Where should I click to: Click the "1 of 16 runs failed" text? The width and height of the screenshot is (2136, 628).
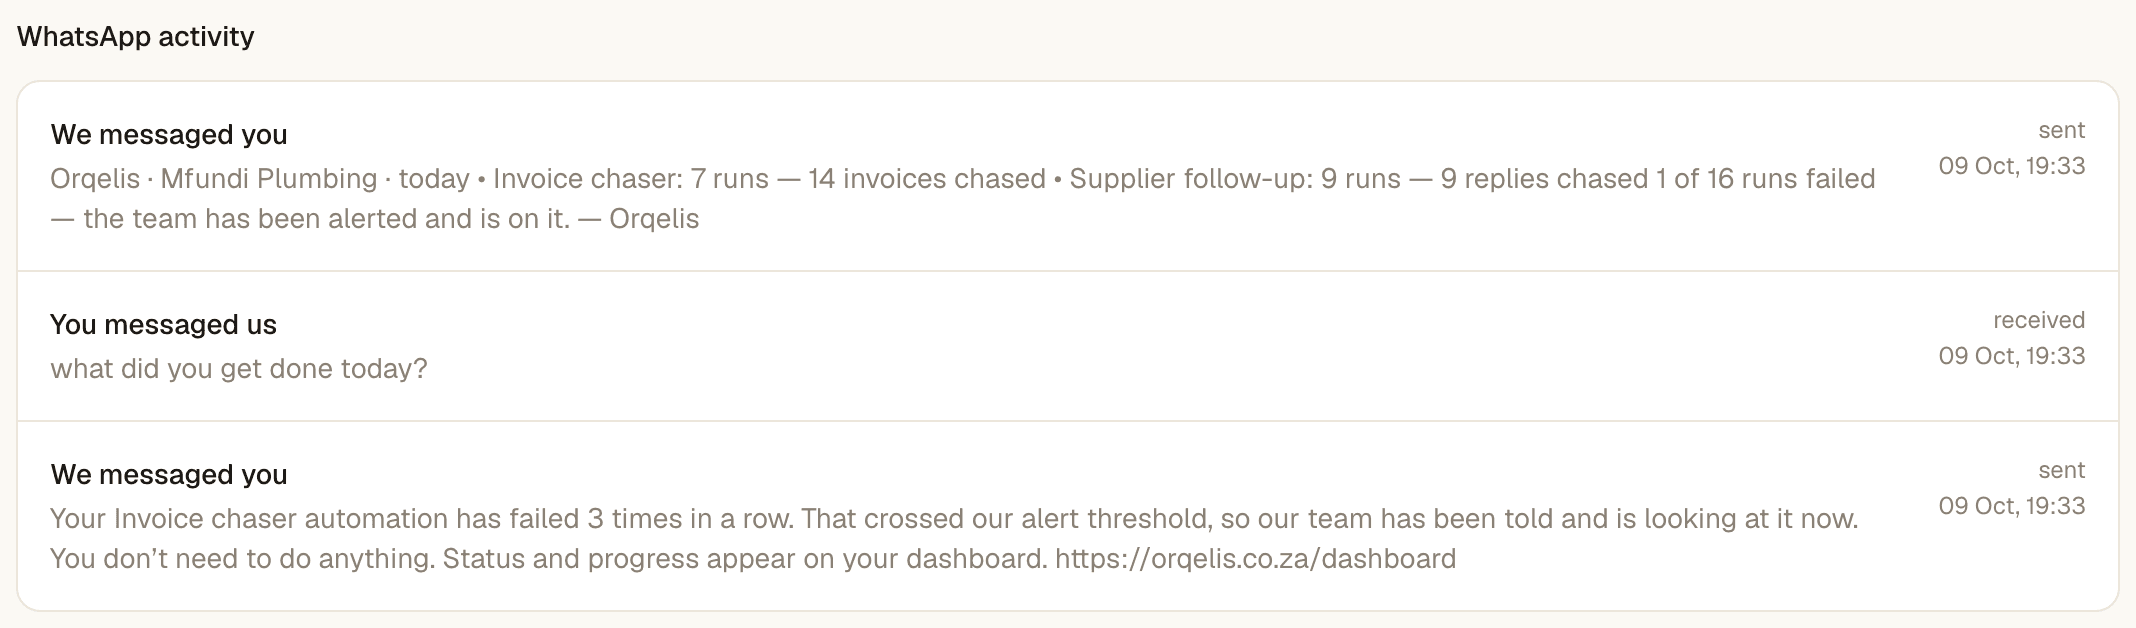point(1766,179)
